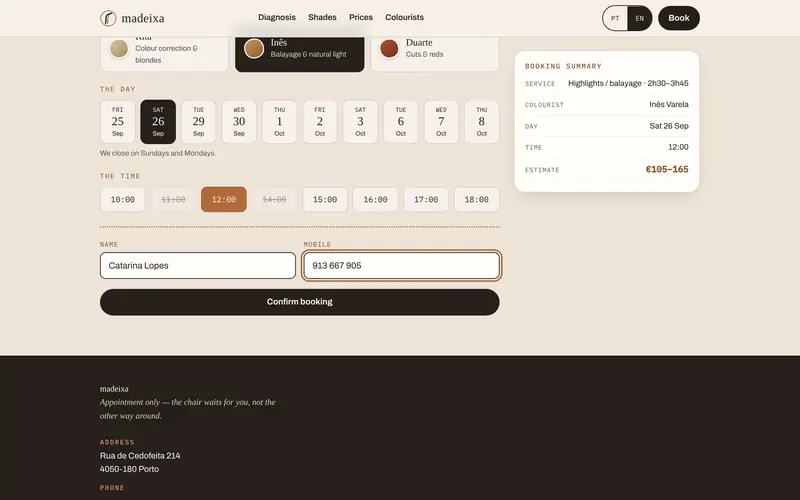Pick the 10:00 time slot
This screenshot has height=500, width=800.
[123, 199]
